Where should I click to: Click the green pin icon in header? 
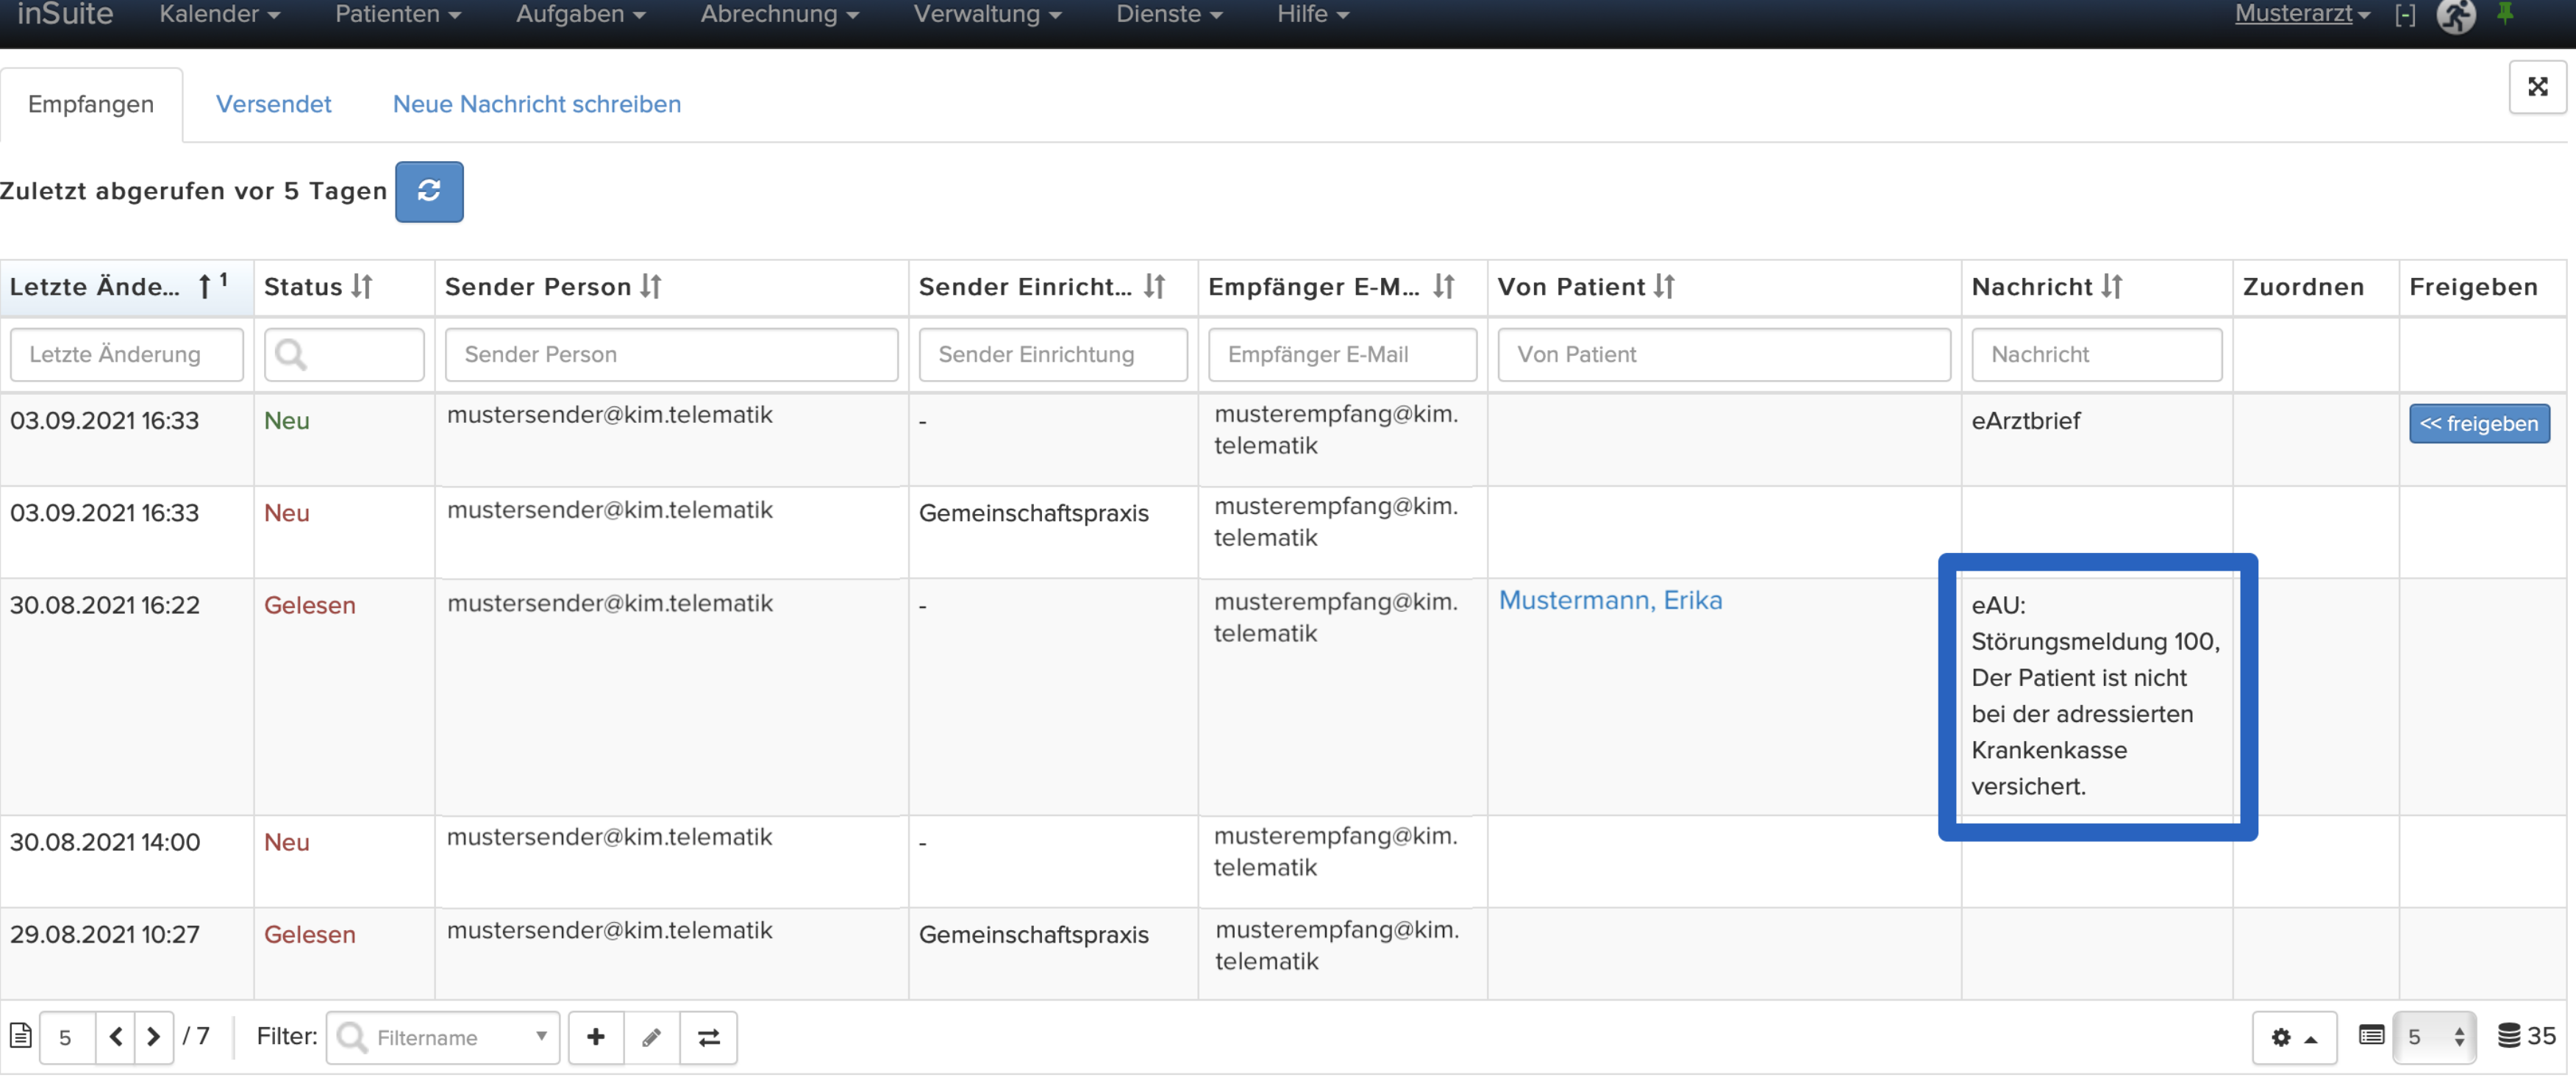point(2505,14)
